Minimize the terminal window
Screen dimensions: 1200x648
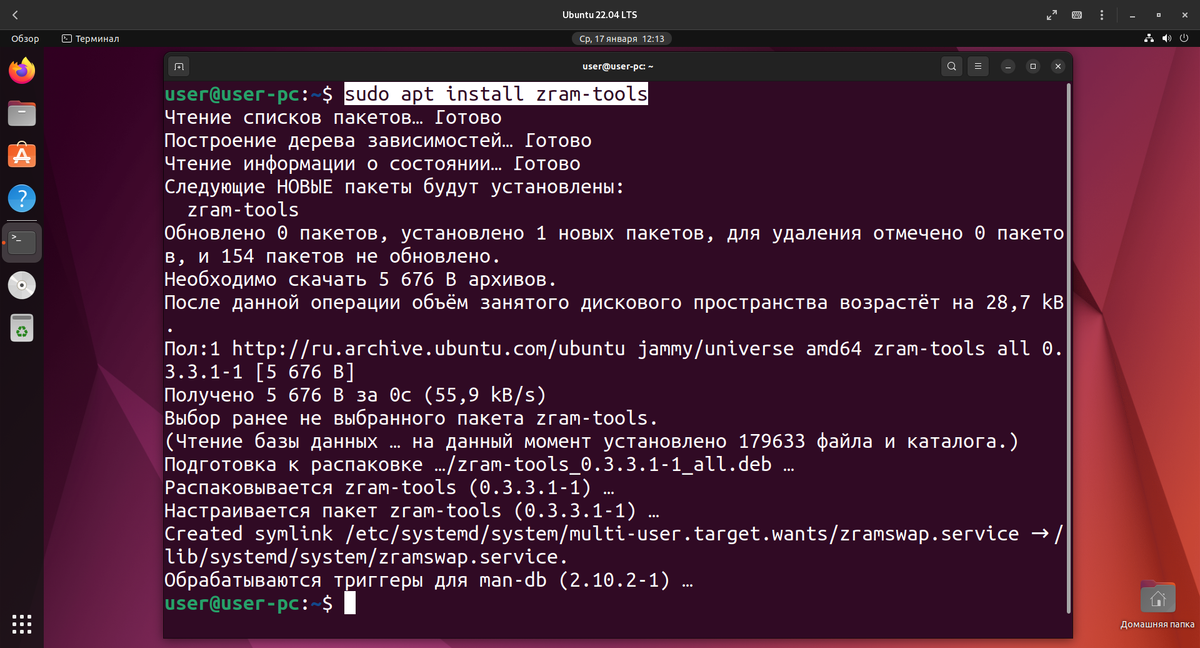pyautogui.click(x=1008, y=67)
